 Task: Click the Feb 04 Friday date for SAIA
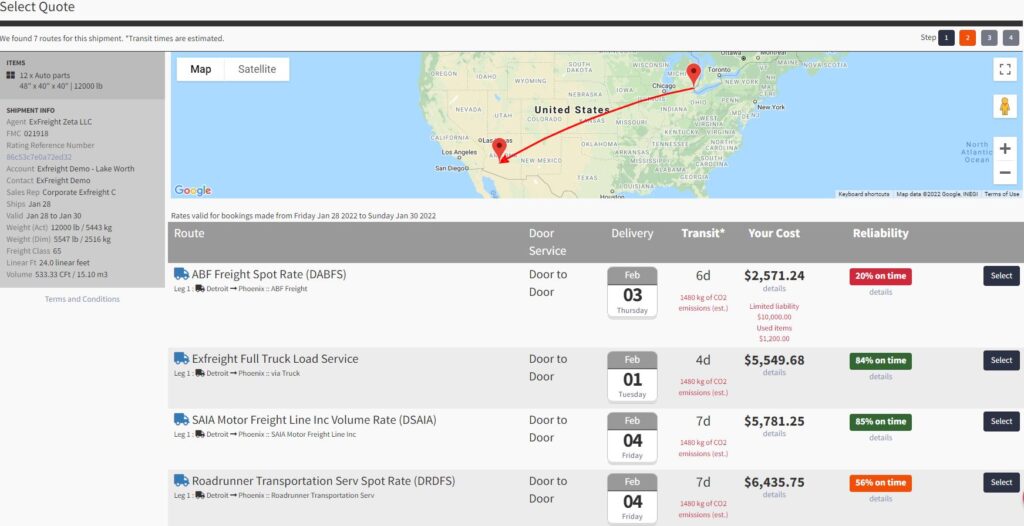(632, 438)
